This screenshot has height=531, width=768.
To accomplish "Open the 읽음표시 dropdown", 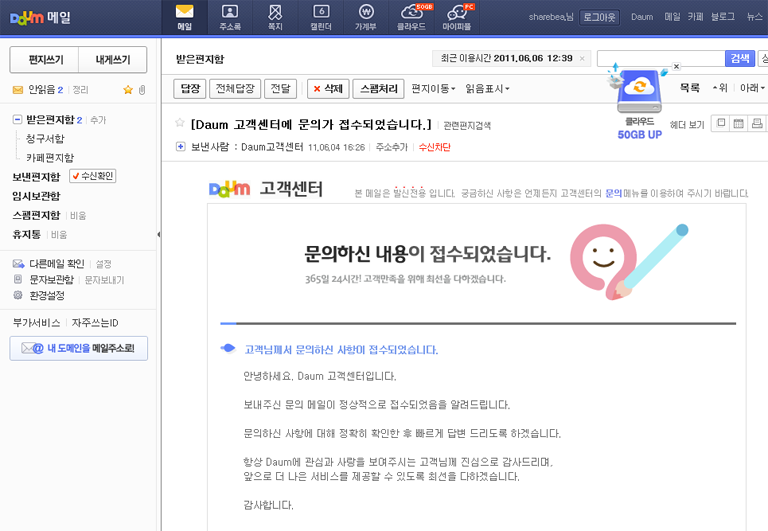I will pos(487,89).
